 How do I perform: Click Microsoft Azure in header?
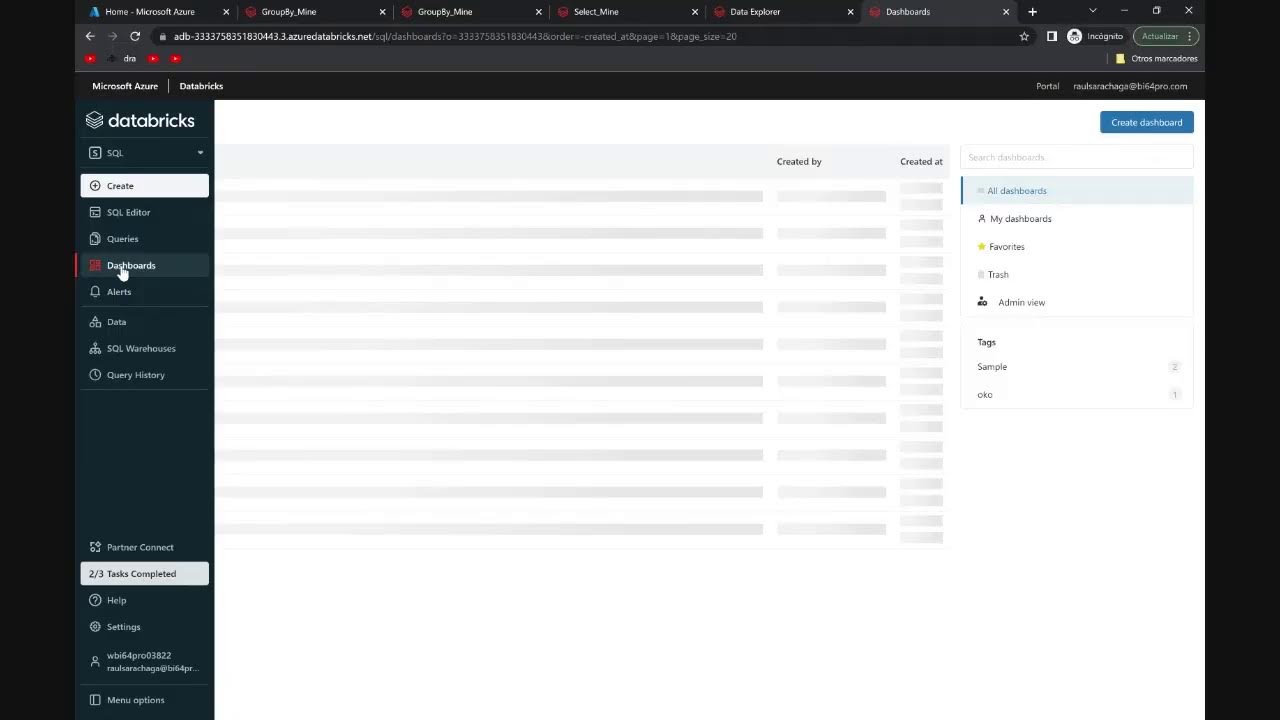pyautogui.click(x=125, y=86)
